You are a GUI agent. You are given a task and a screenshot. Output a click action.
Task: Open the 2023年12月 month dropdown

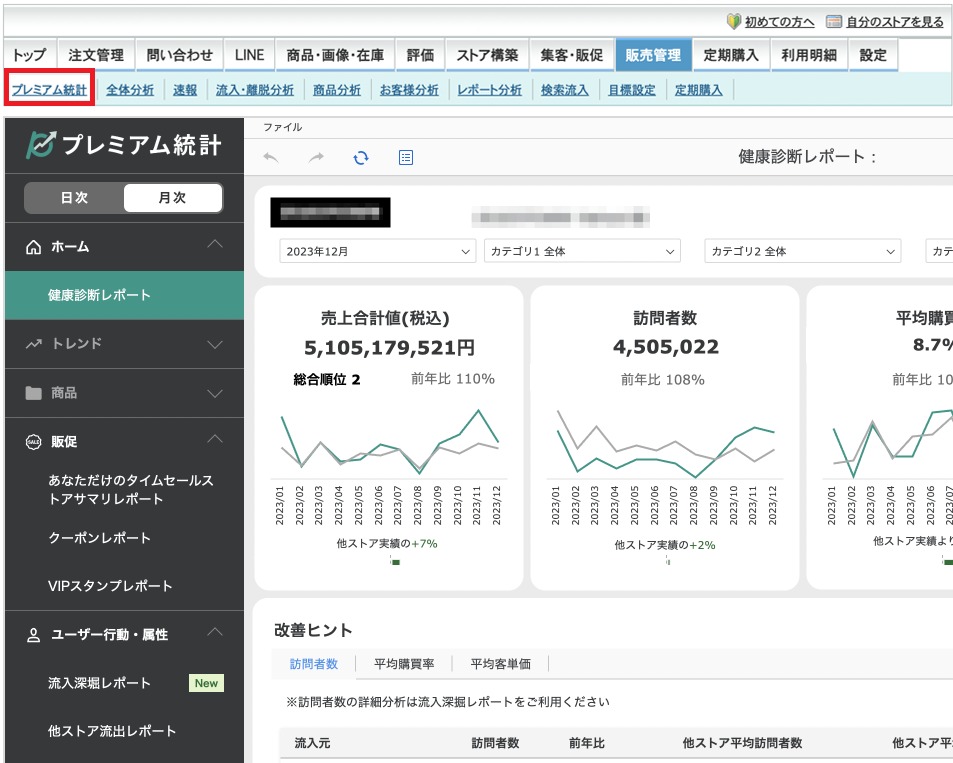(x=378, y=252)
